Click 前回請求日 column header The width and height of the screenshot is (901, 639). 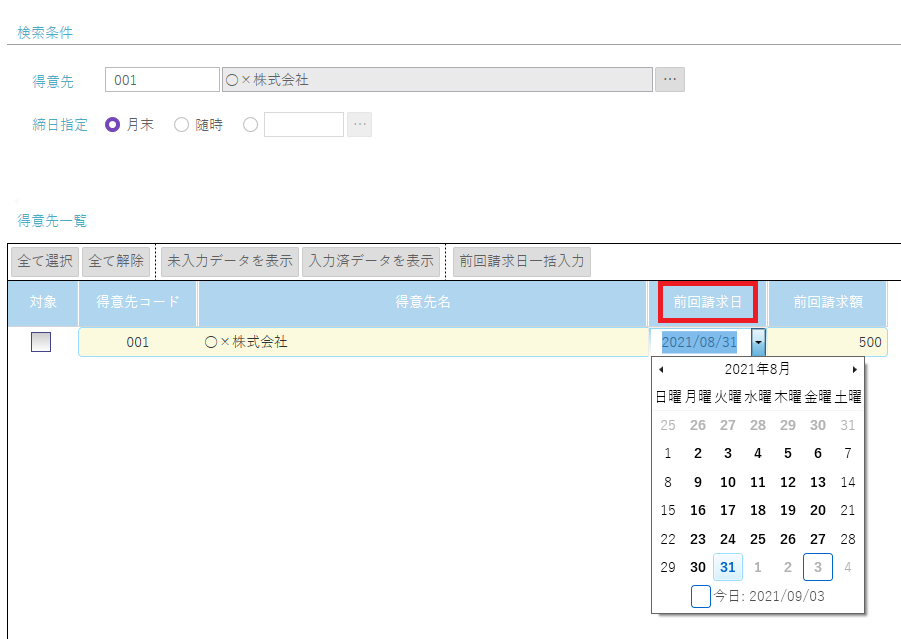tap(708, 302)
